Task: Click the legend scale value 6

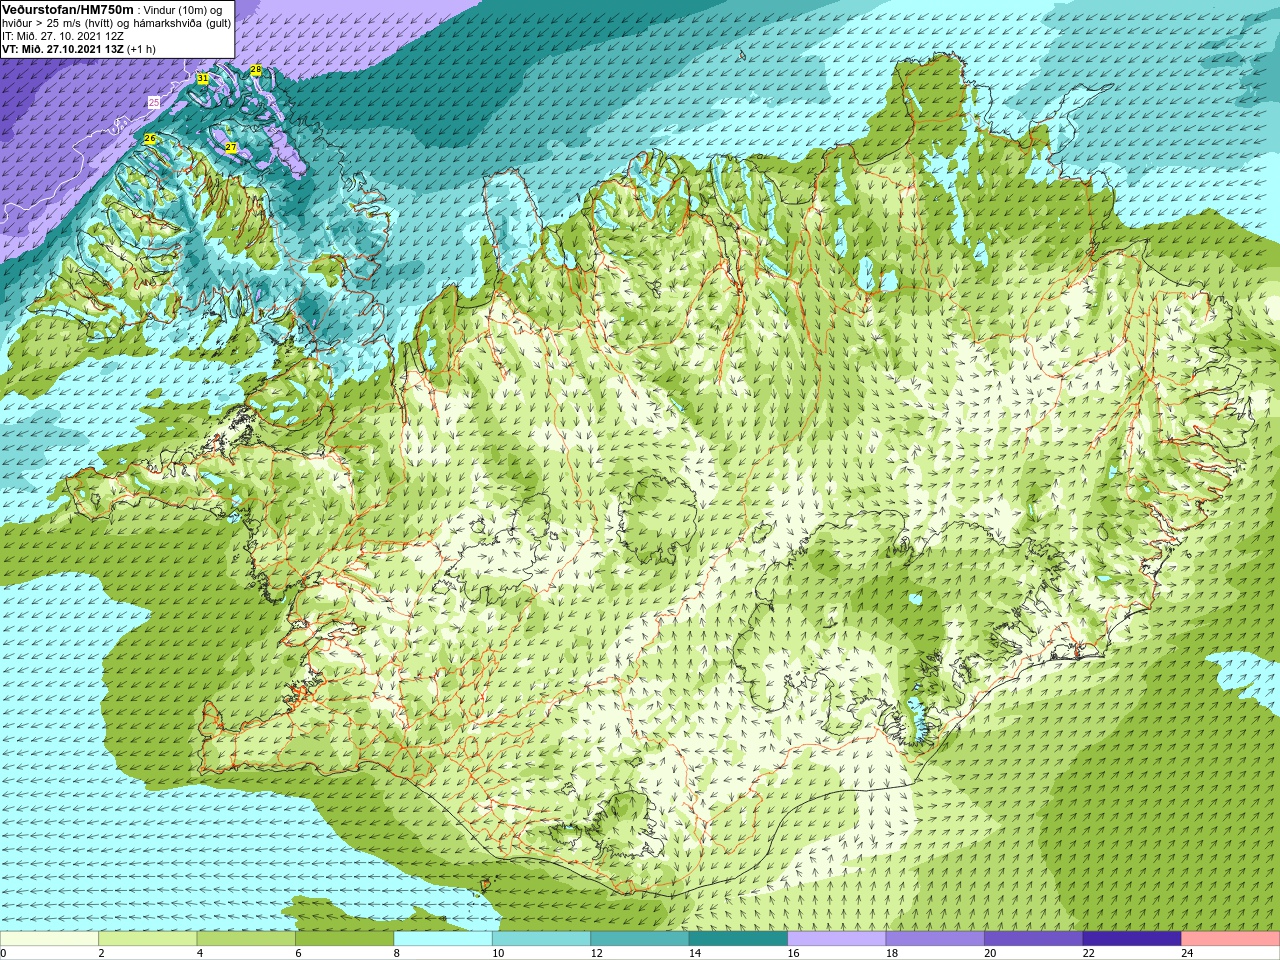Action: coord(298,953)
